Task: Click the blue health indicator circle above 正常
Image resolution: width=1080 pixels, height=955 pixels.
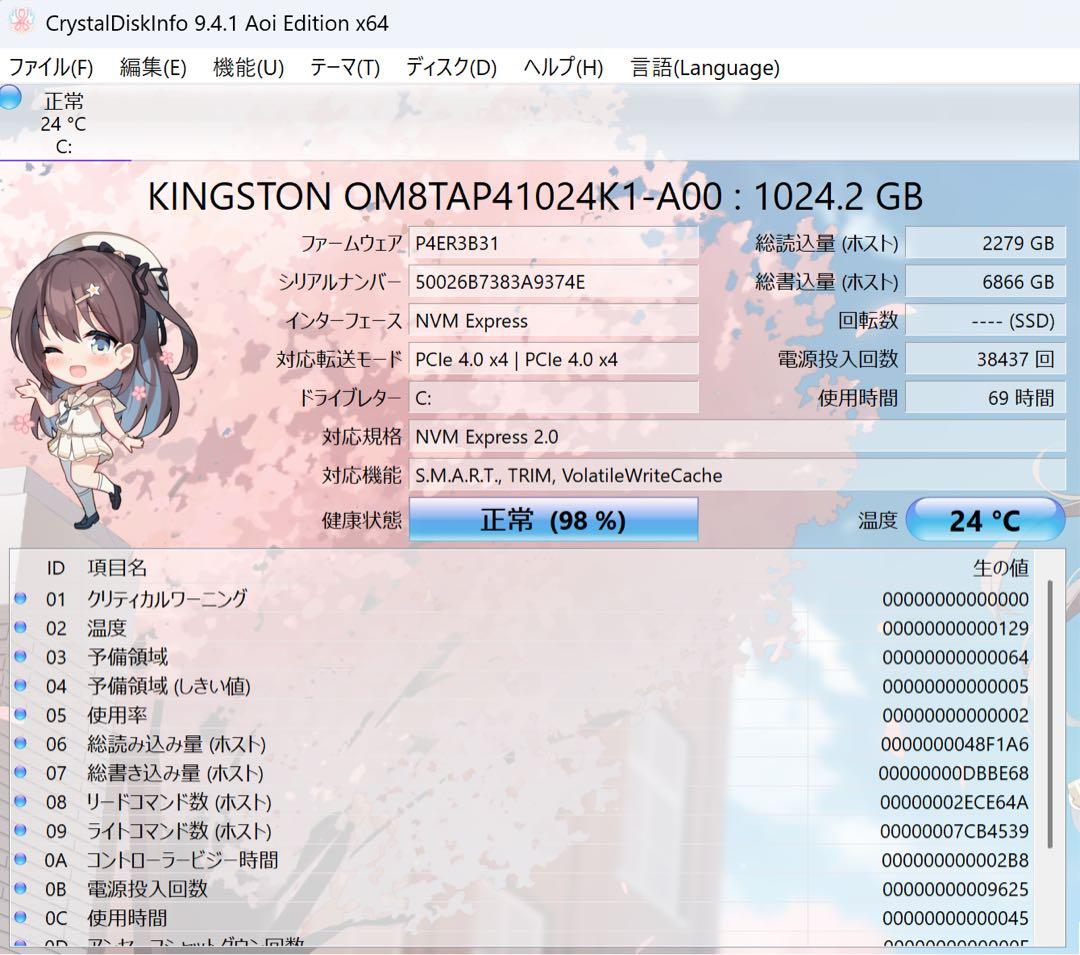Action: [10, 96]
